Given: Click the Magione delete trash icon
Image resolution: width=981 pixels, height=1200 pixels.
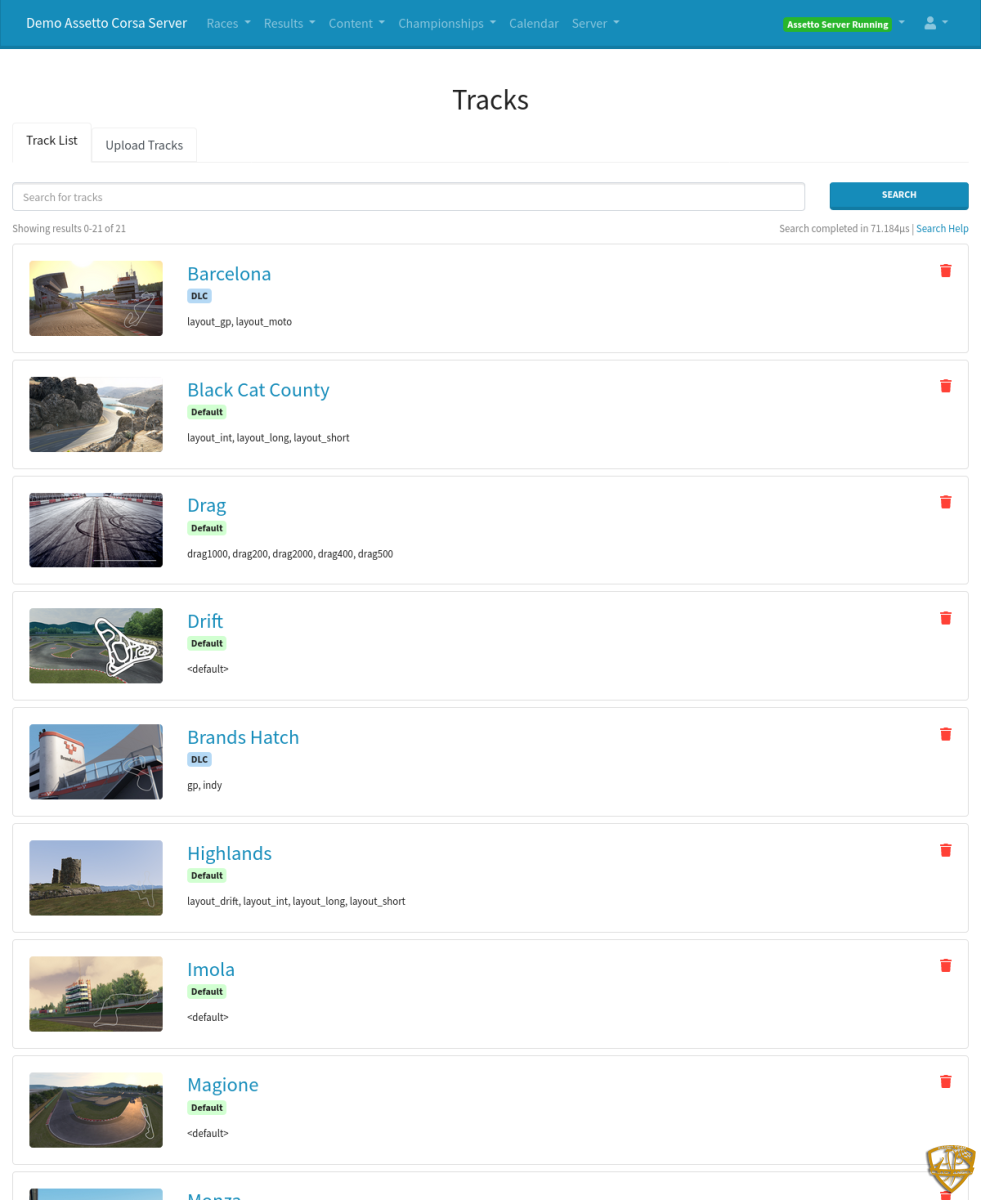Looking at the screenshot, I should pos(945,1082).
